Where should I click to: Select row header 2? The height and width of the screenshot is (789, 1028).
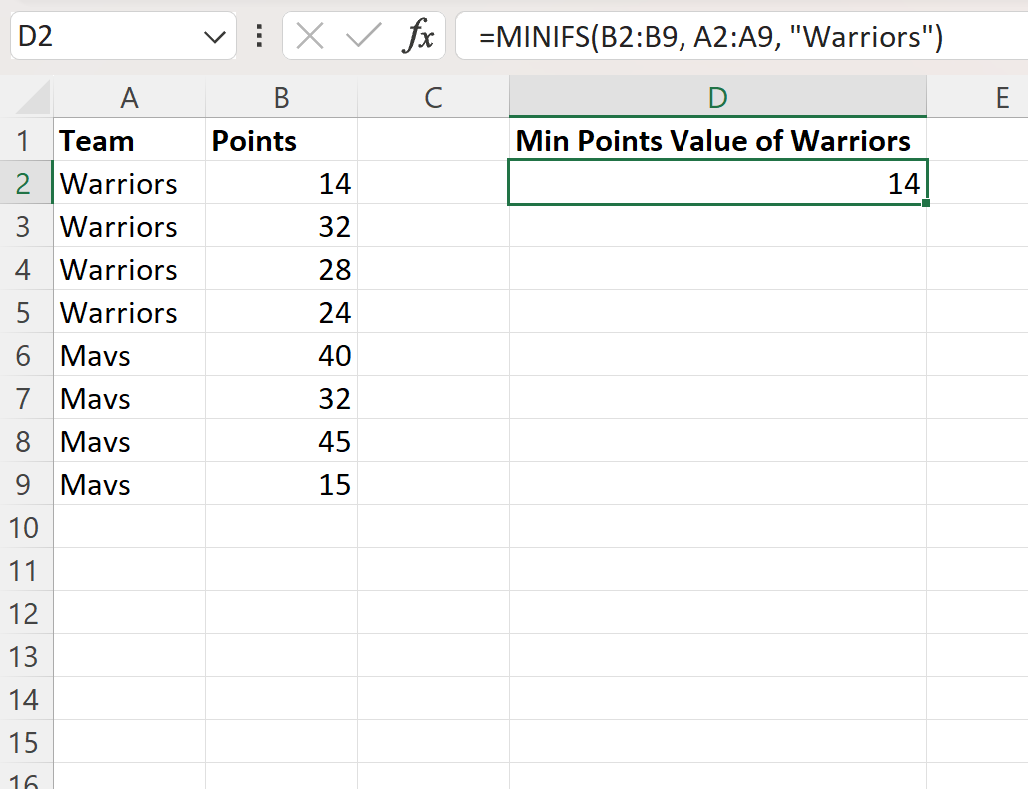click(26, 183)
